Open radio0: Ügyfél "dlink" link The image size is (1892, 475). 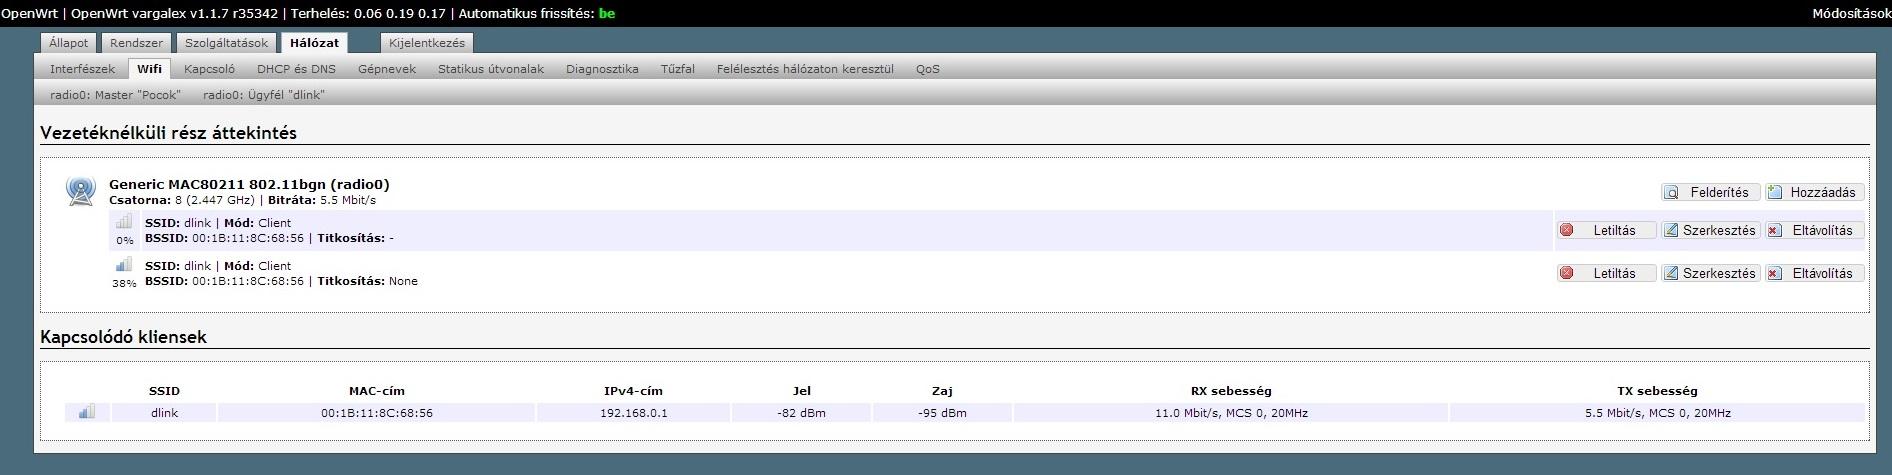pos(264,95)
